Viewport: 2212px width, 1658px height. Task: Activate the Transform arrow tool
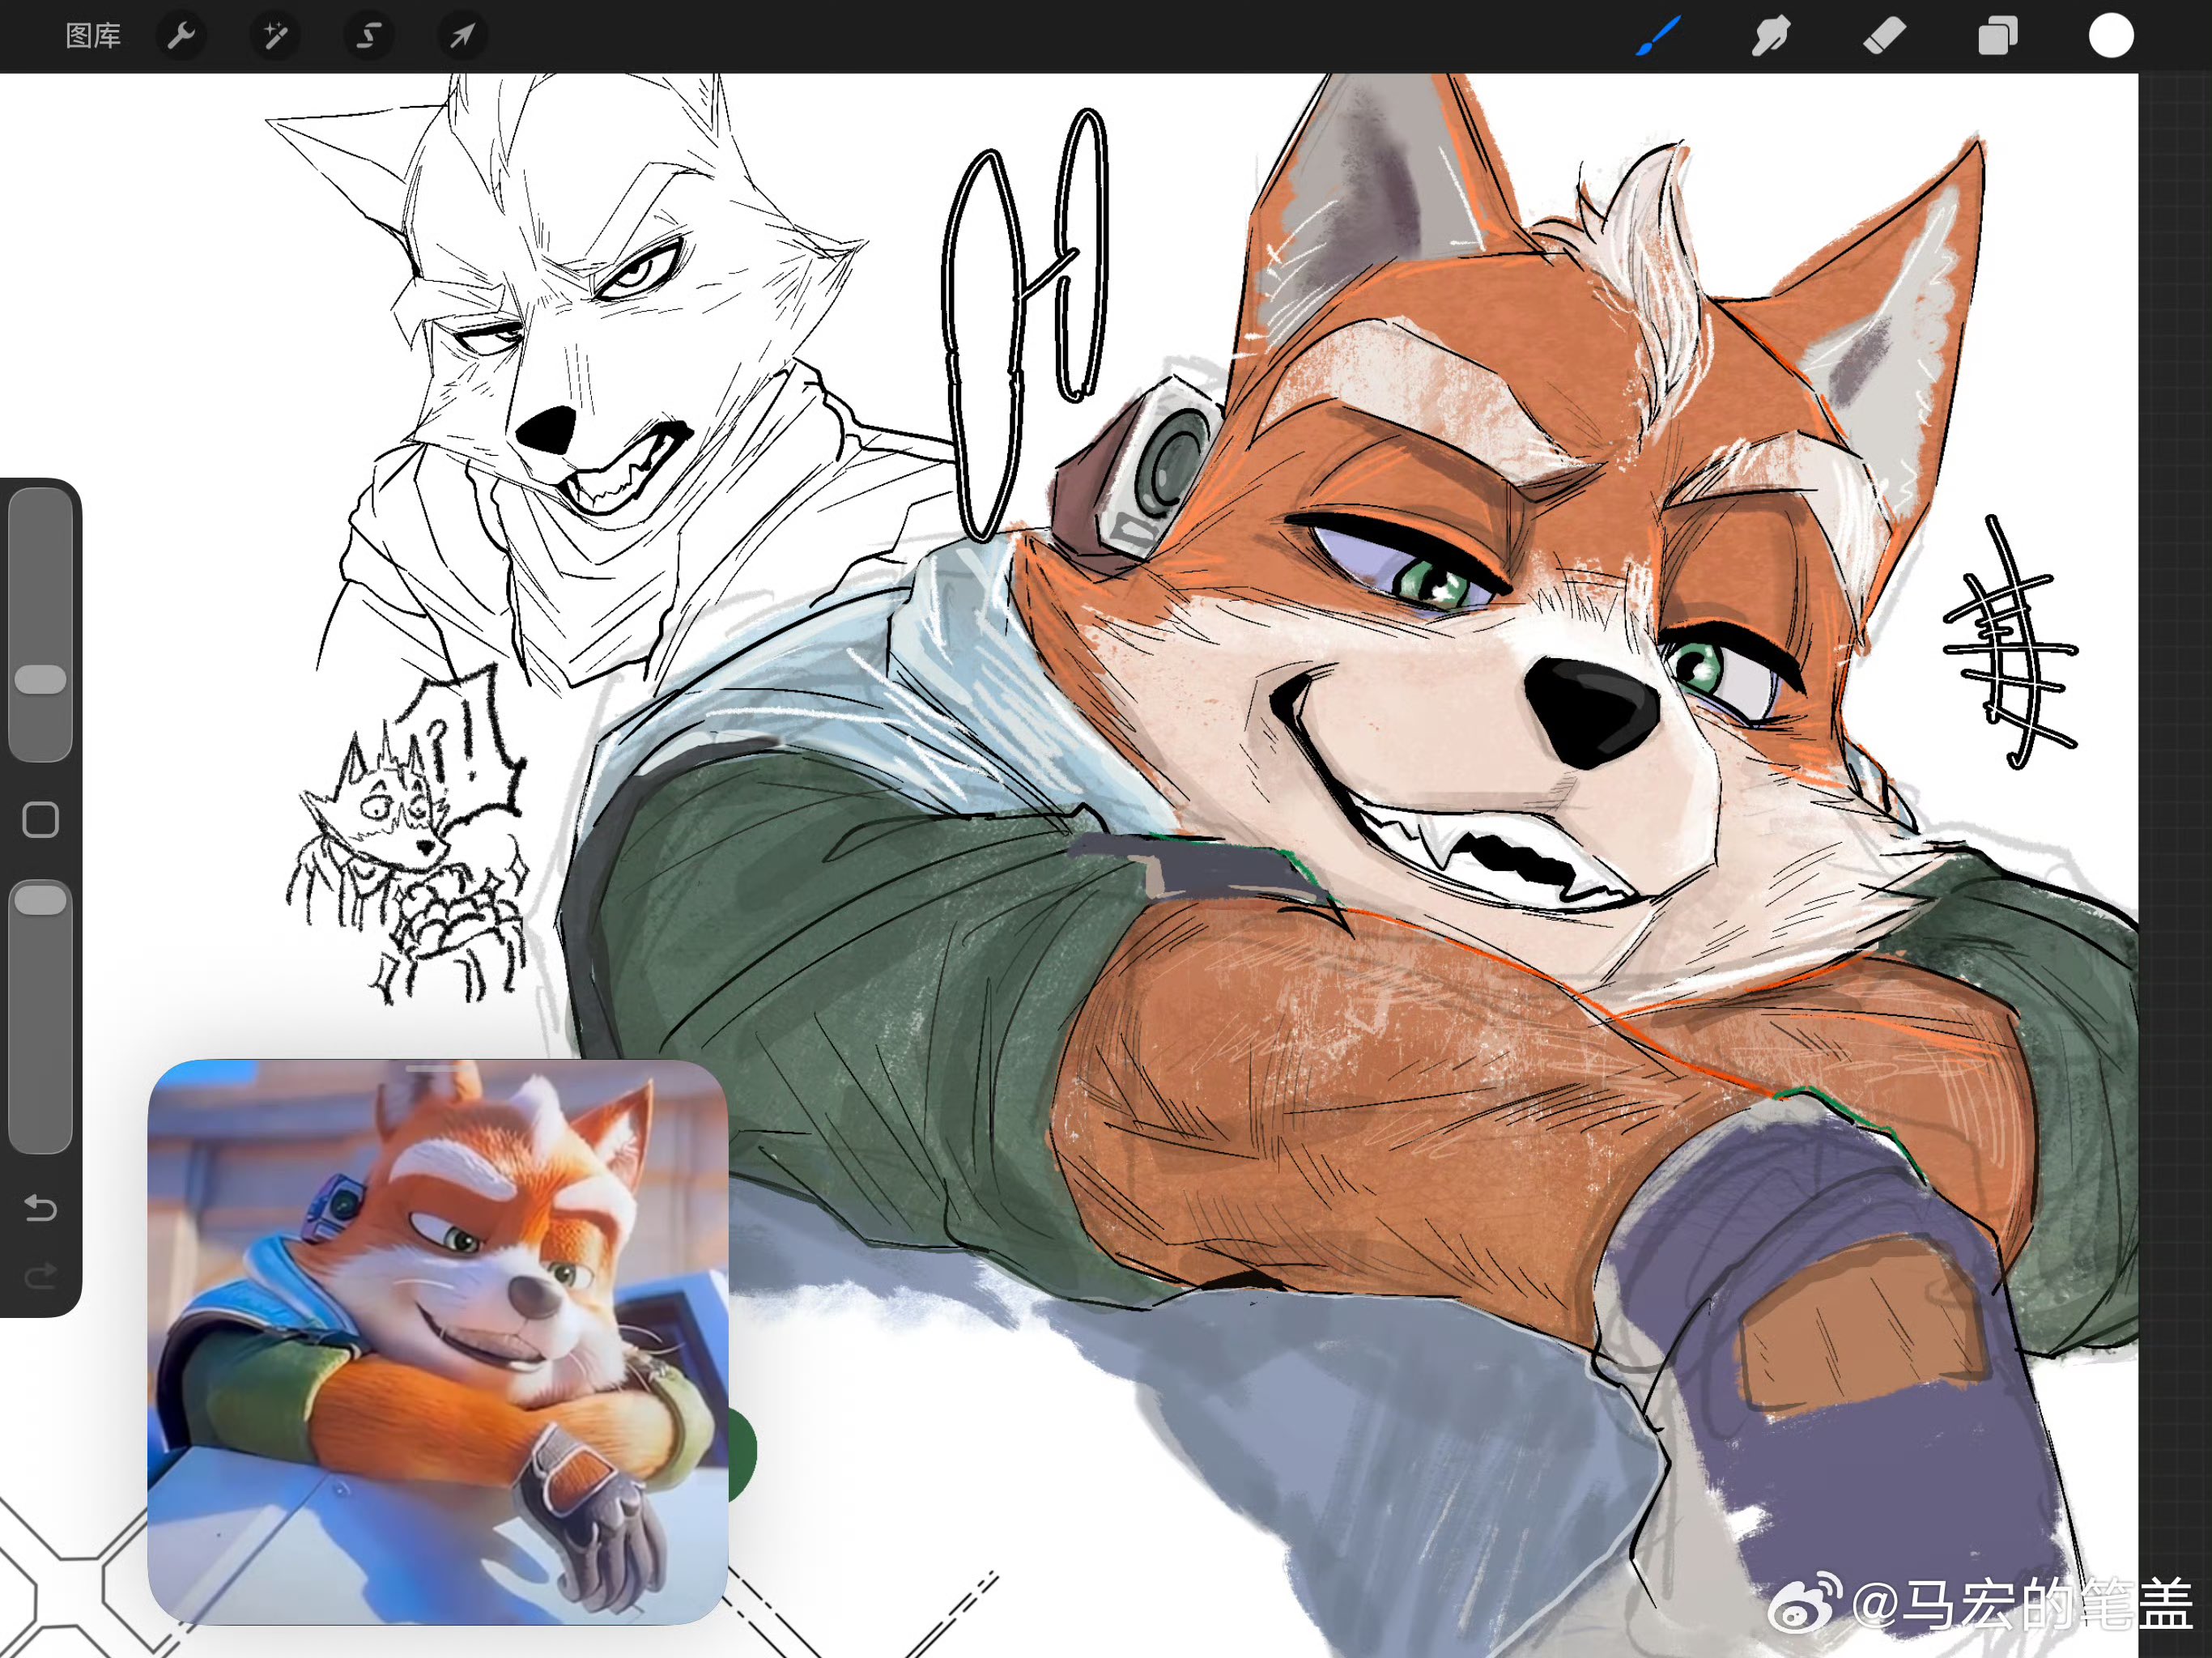click(462, 36)
